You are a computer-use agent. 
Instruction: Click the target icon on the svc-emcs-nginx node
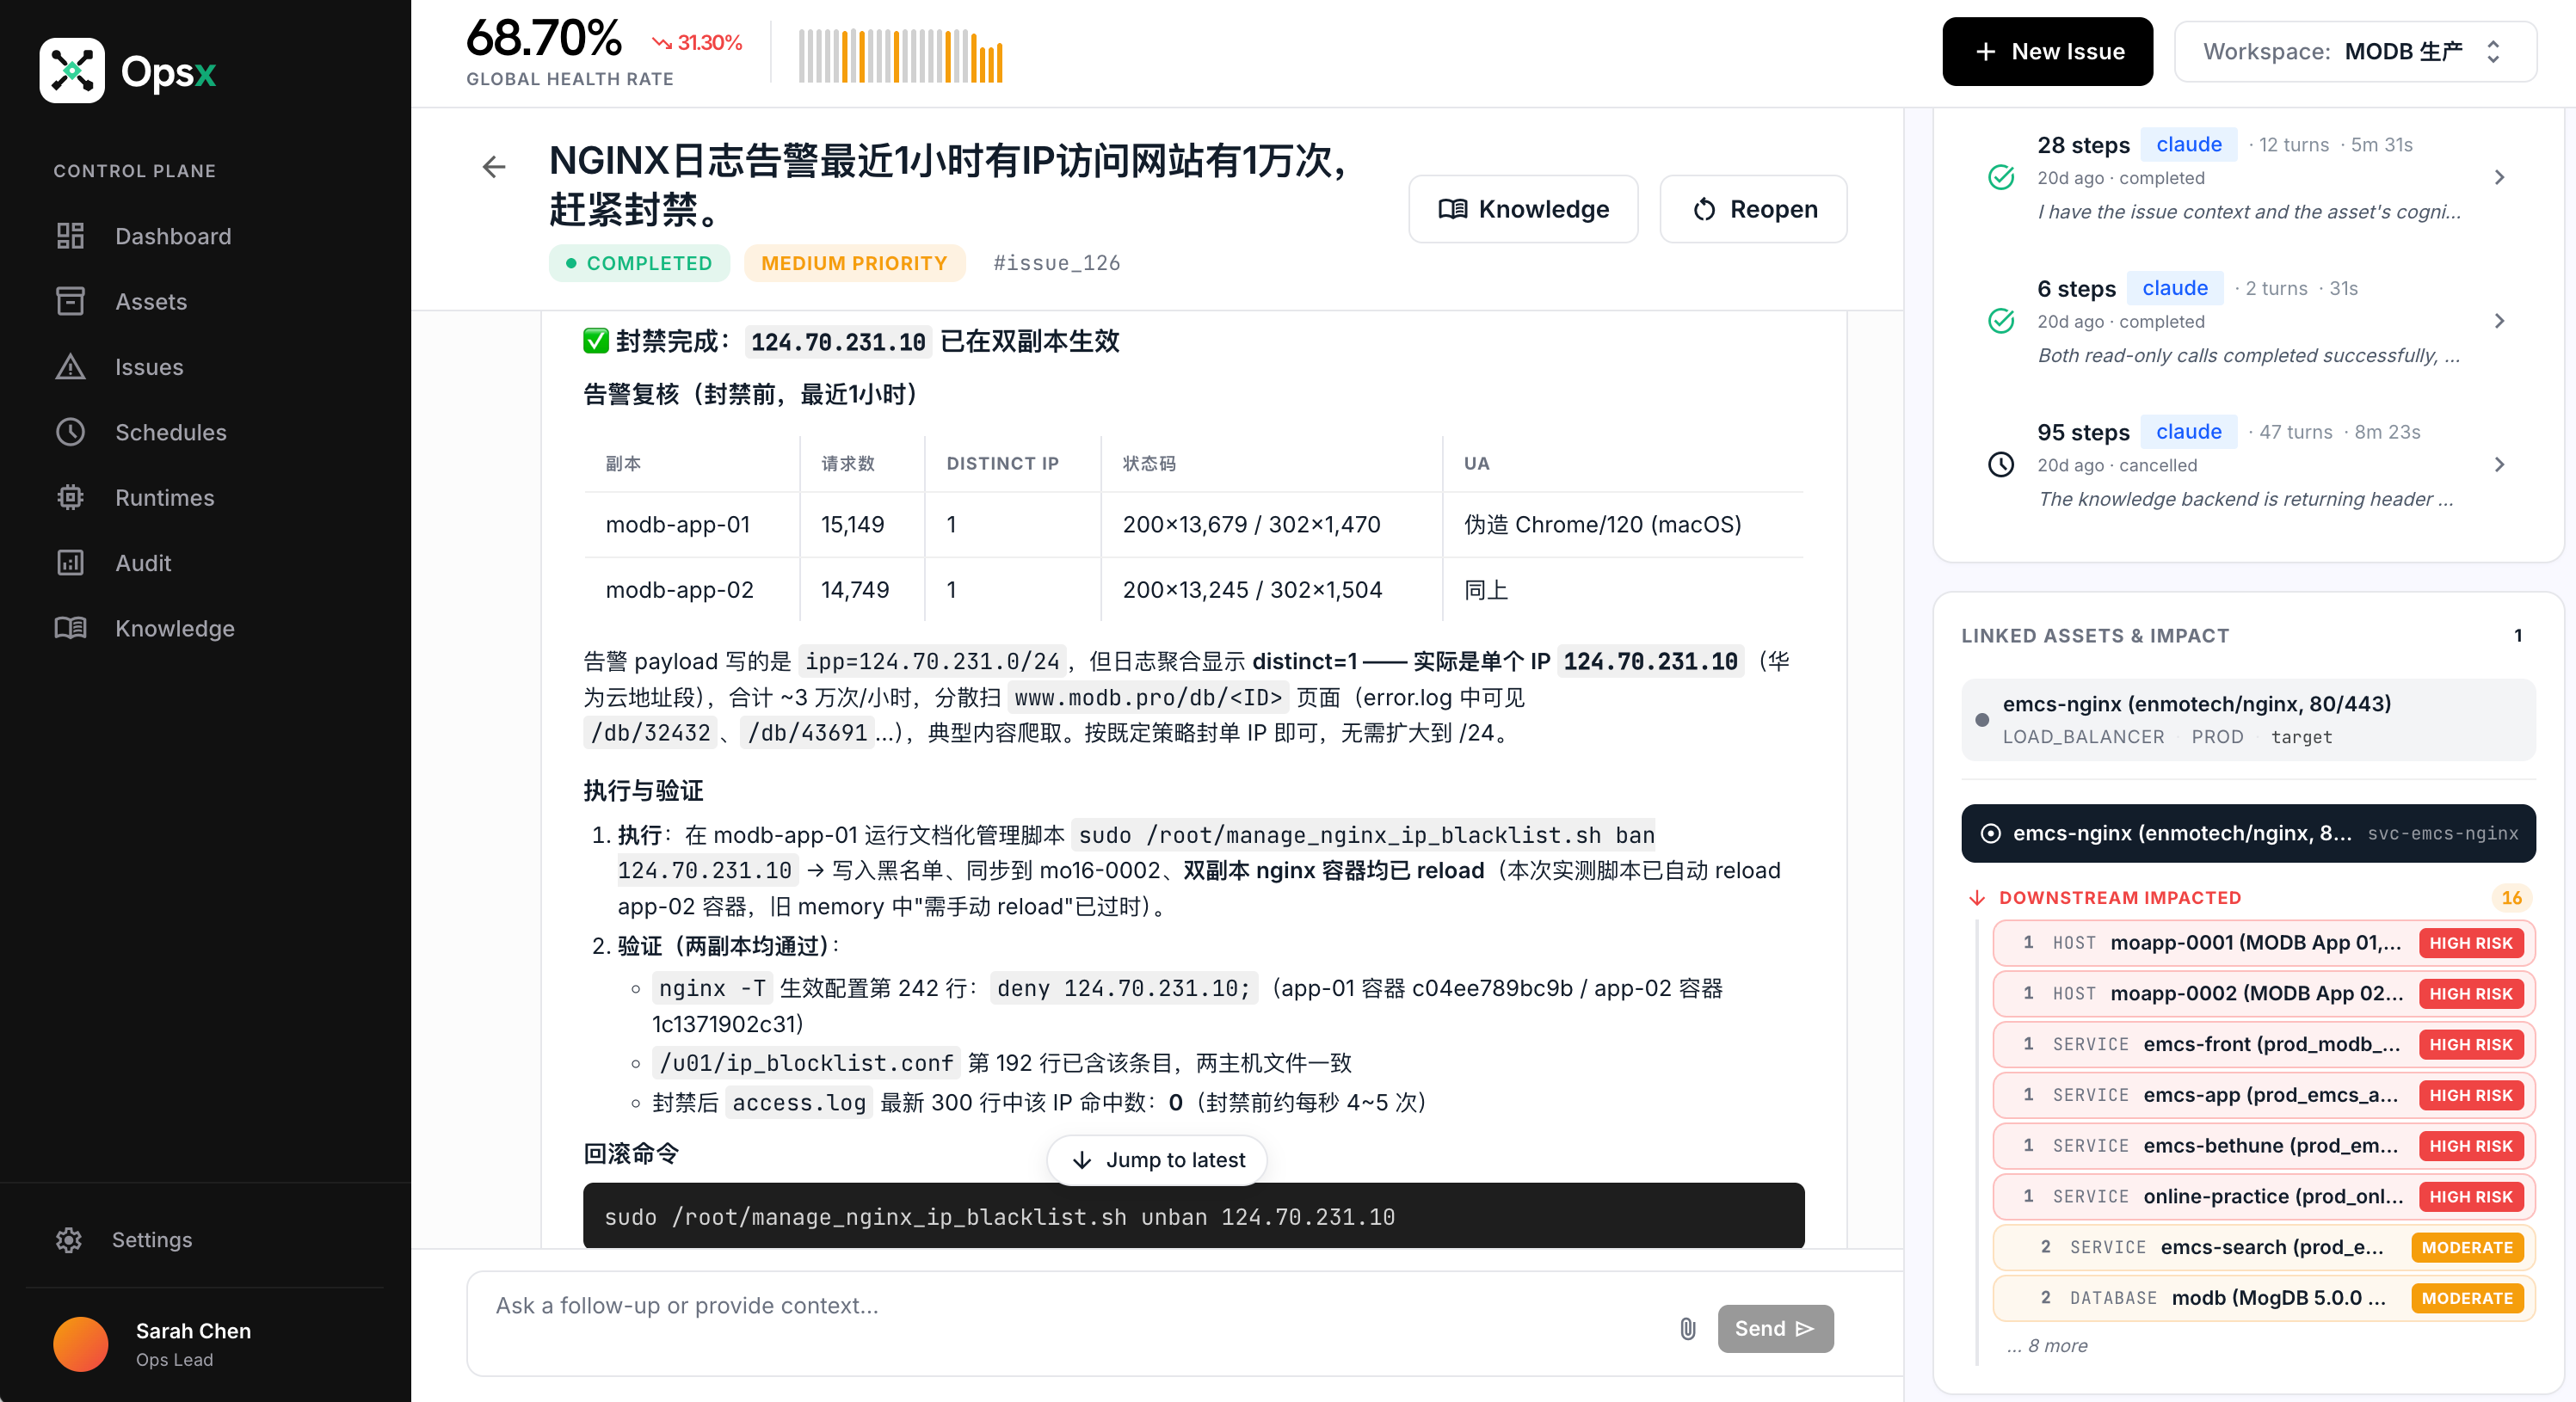tap(1991, 833)
